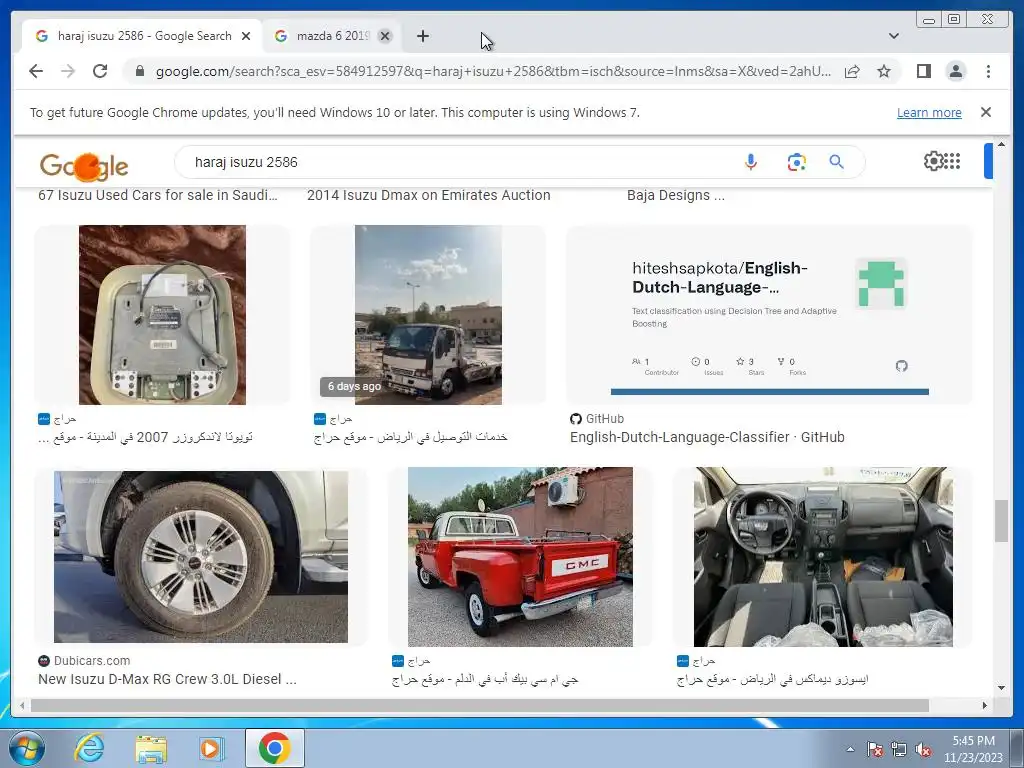The image size is (1024, 768).
Task: Close the haraj isuzu 2586 tab
Action: click(246, 36)
